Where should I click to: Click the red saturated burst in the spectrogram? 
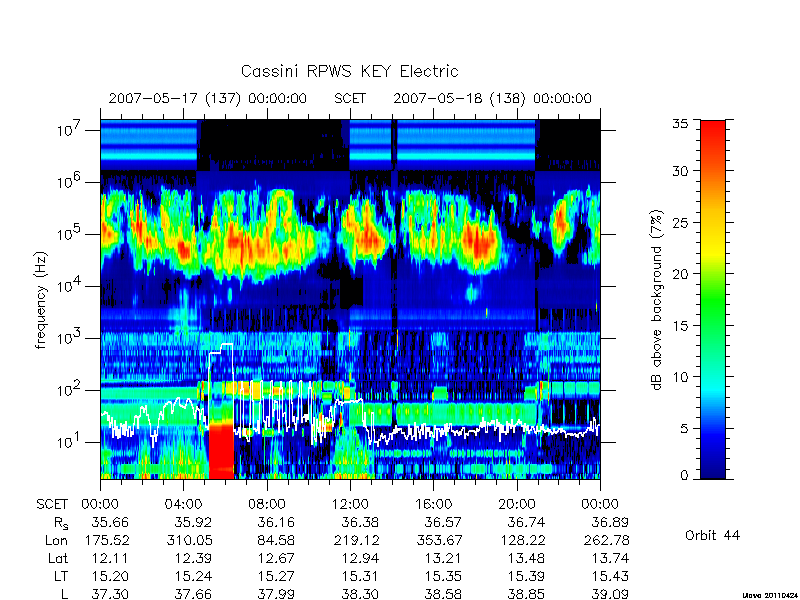click(221, 451)
